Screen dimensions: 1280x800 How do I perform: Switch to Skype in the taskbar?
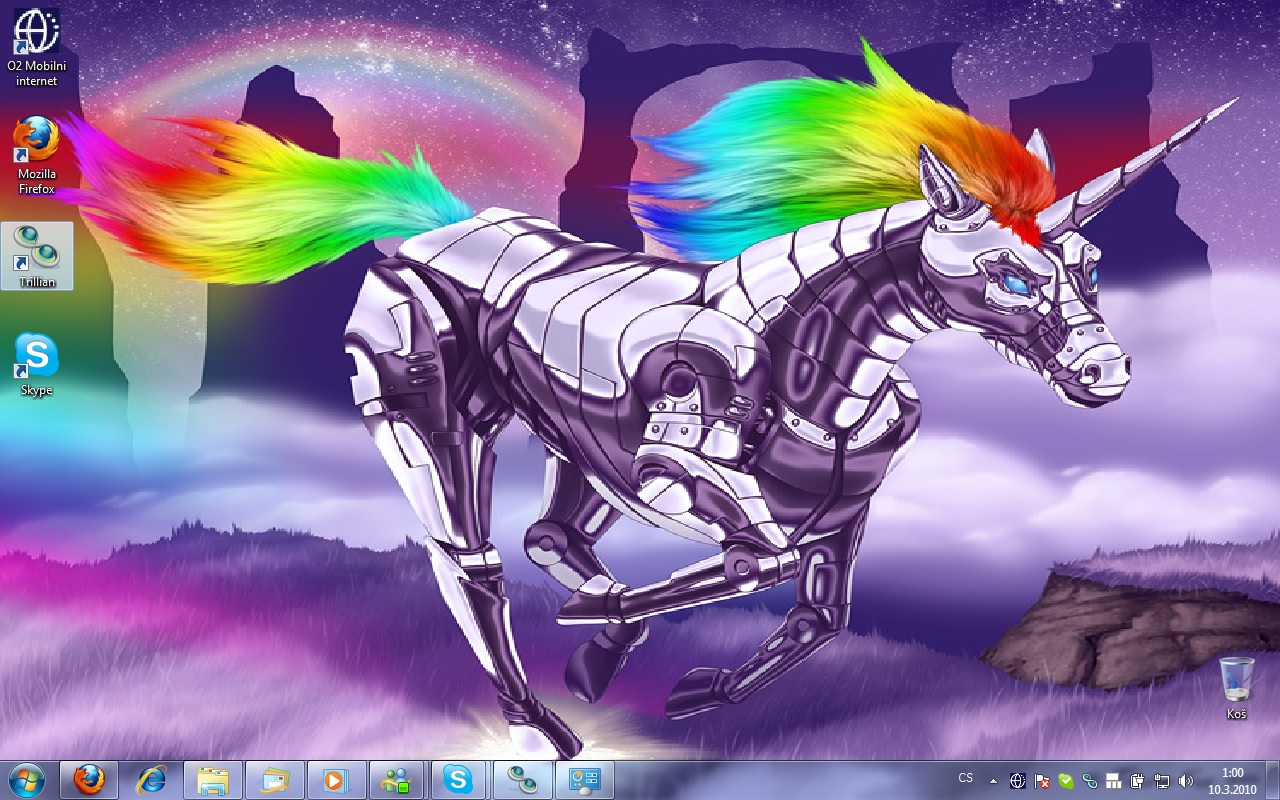459,779
